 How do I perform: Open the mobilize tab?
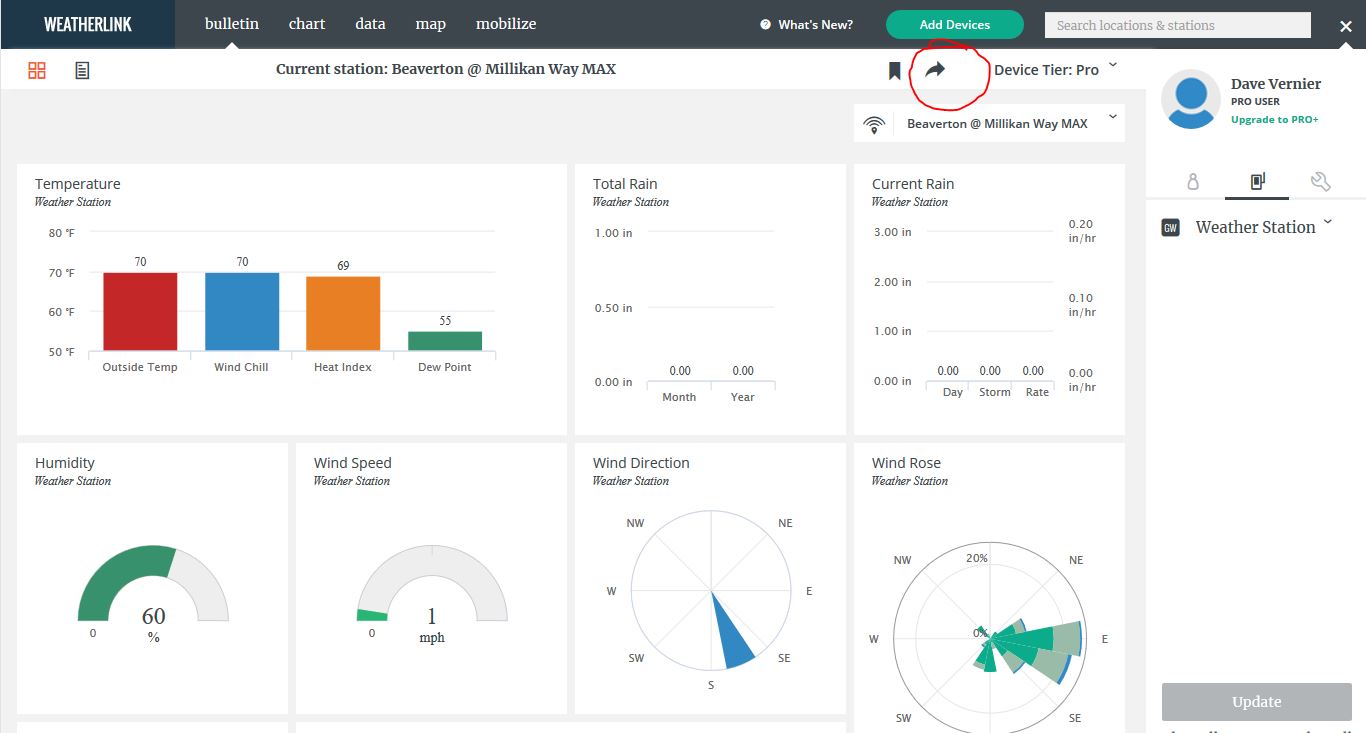pos(506,24)
